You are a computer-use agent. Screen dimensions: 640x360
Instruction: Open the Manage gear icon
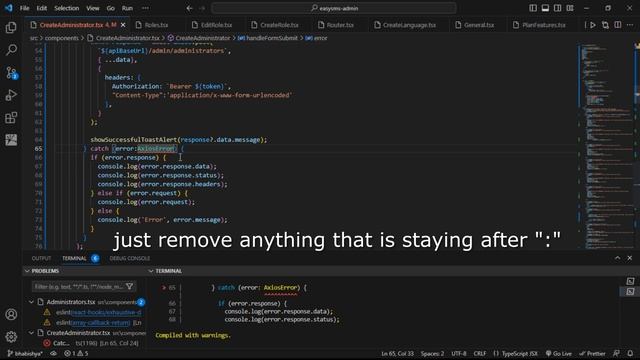tap(11, 336)
